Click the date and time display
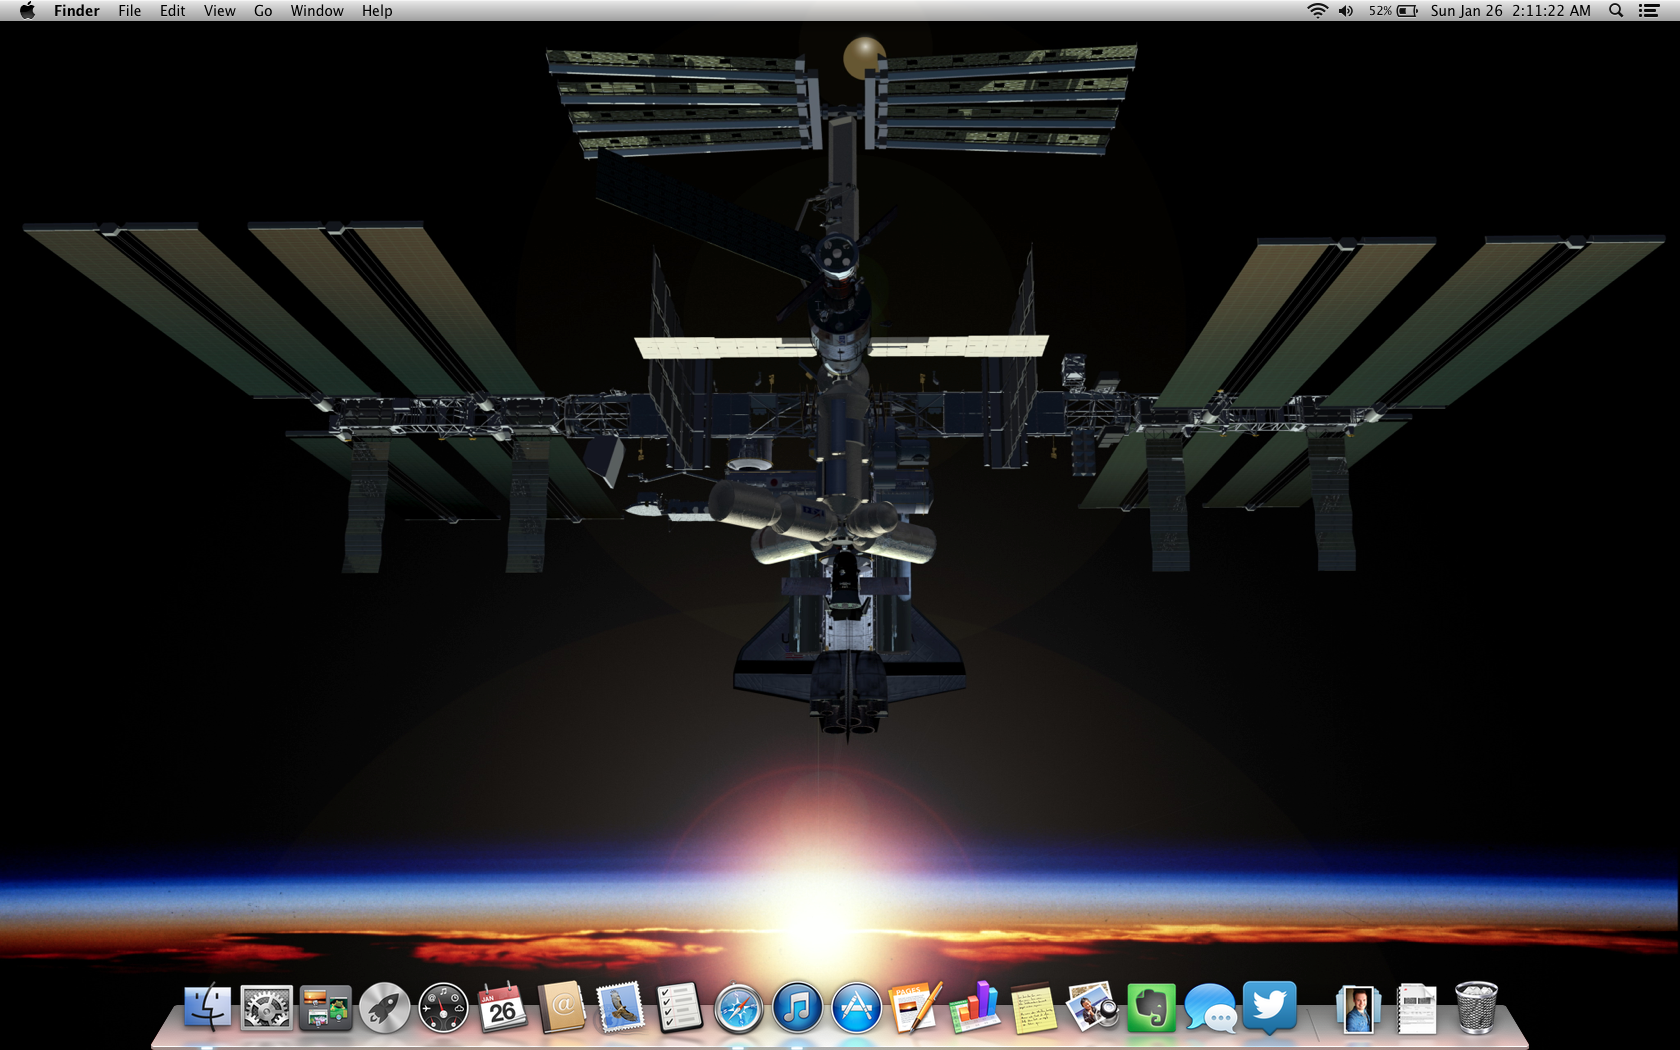This screenshot has height=1050, width=1680. pyautogui.click(x=1510, y=11)
